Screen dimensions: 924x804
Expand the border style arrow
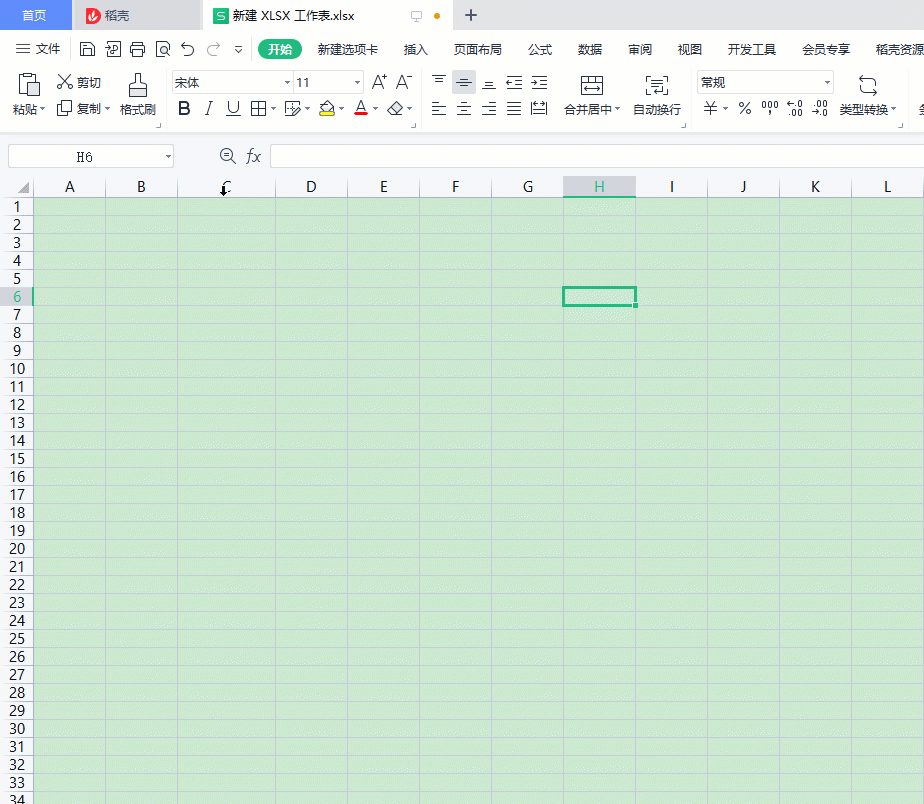click(x=273, y=109)
